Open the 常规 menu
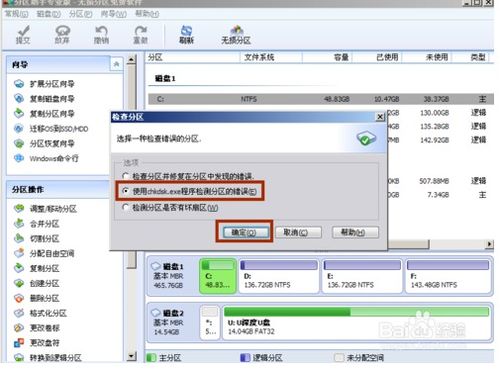The width and height of the screenshot is (500, 369). tap(16, 14)
